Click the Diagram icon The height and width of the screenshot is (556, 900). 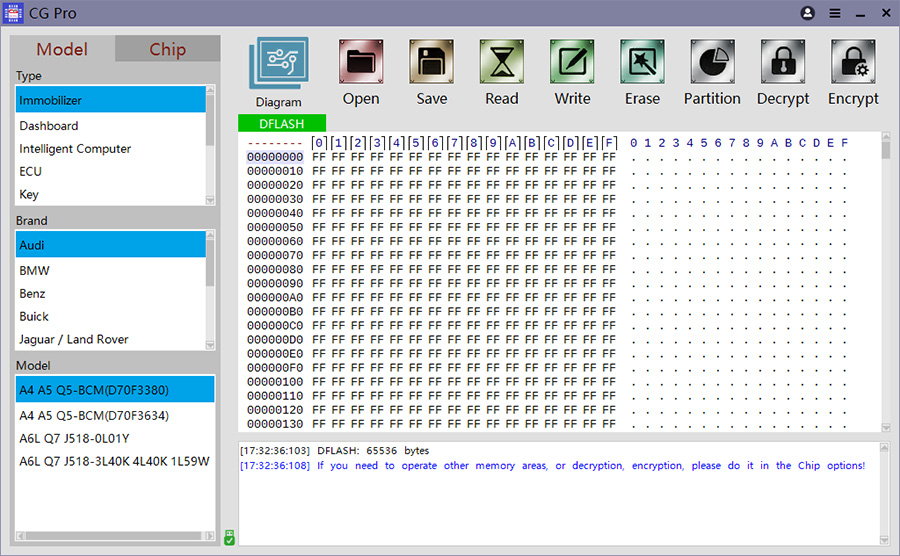278,66
